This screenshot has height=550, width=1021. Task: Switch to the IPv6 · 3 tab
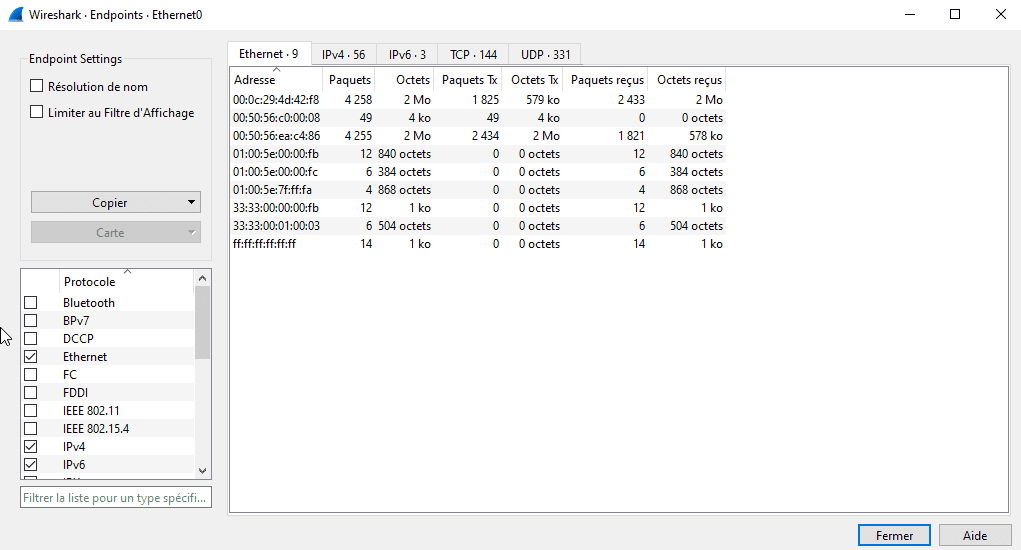(x=408, y=55)
